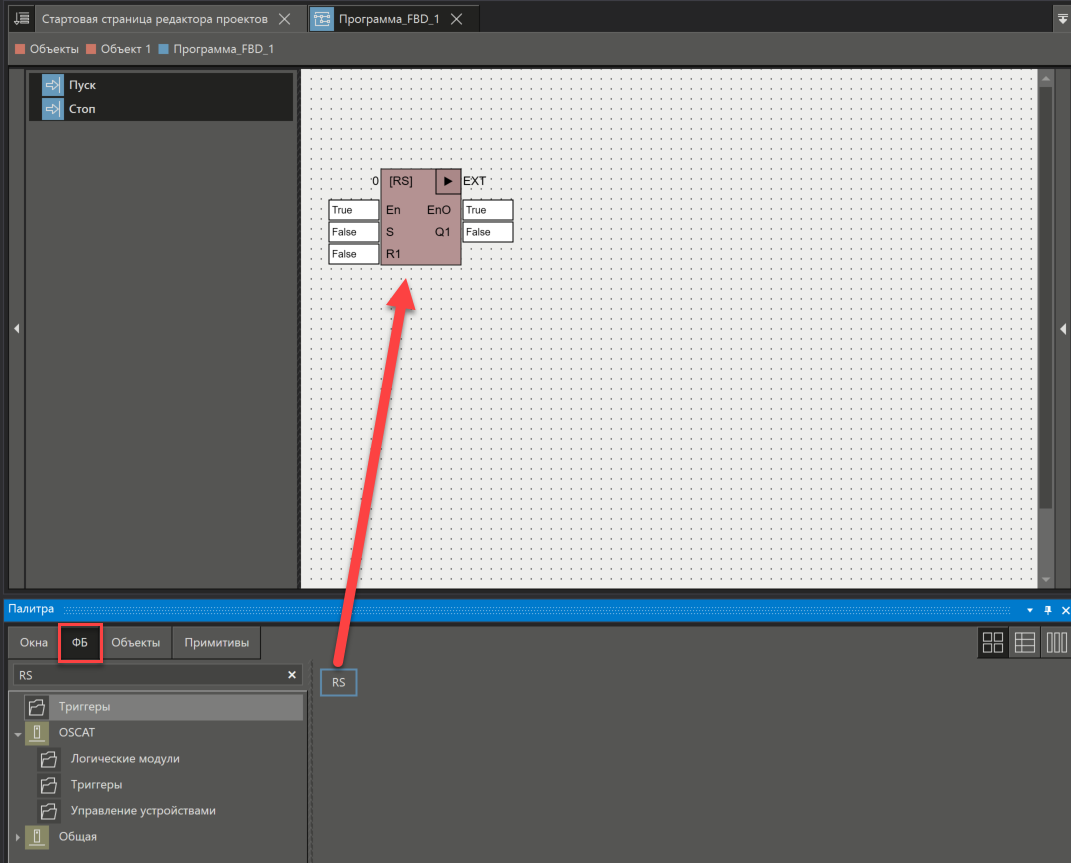Switch palette to column view
This screenshot has width=1071, height=863.
[x=1055, y=643]
